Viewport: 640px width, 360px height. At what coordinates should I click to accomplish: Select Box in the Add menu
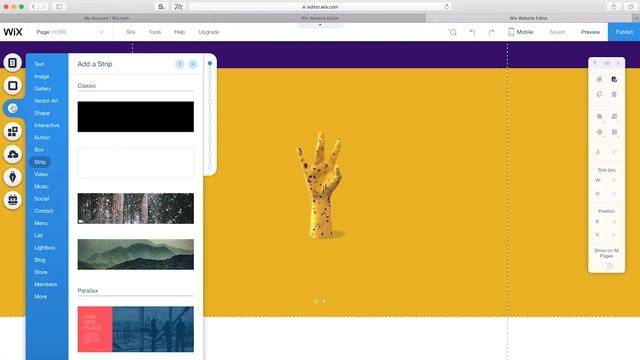pos(39,150)
